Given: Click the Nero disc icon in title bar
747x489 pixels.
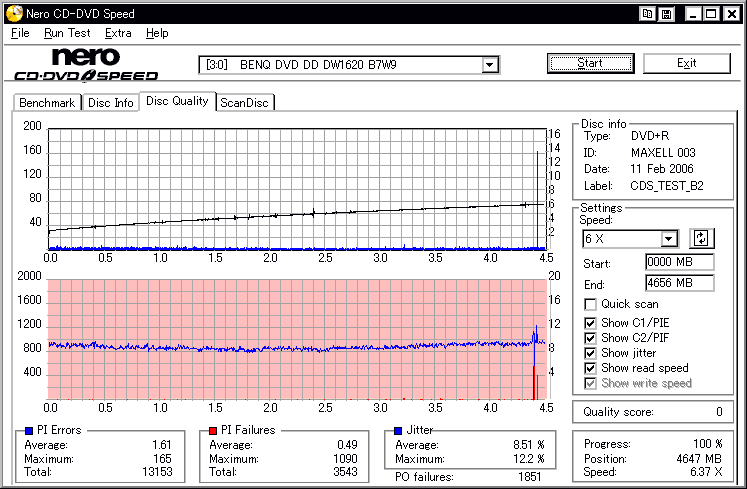Looking at the screenshot, I should click(14, 13).
